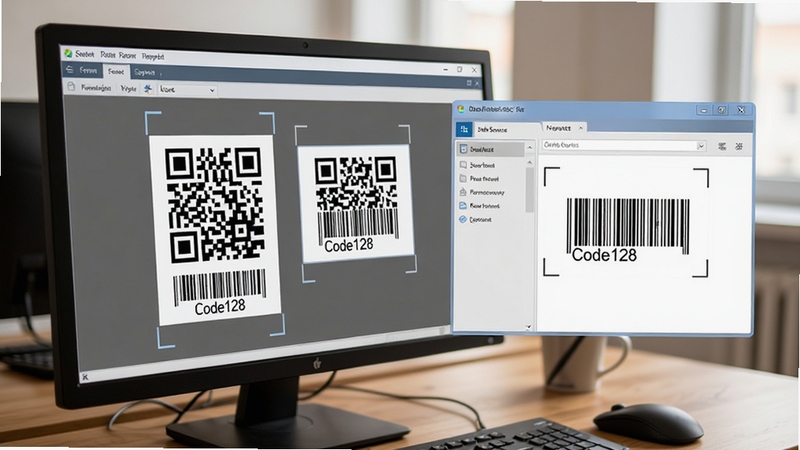
Task: Click the sidebar scrollbar thumb in the front window
Action: [x=530, y=189]
